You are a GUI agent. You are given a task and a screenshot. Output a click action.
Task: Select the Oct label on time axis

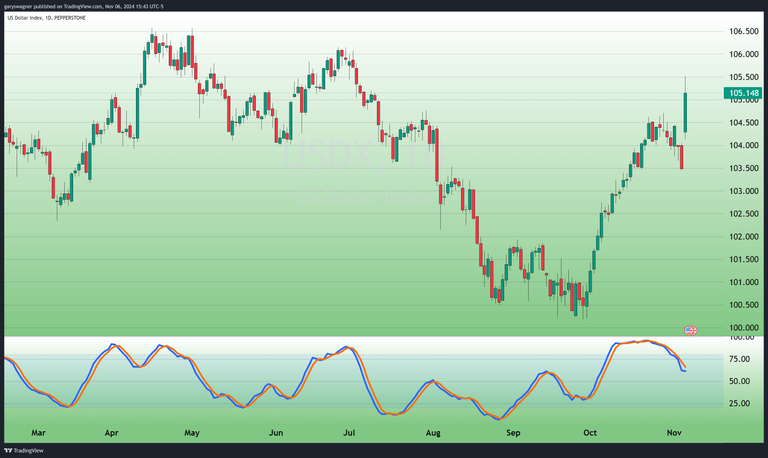tap(590, 433)
